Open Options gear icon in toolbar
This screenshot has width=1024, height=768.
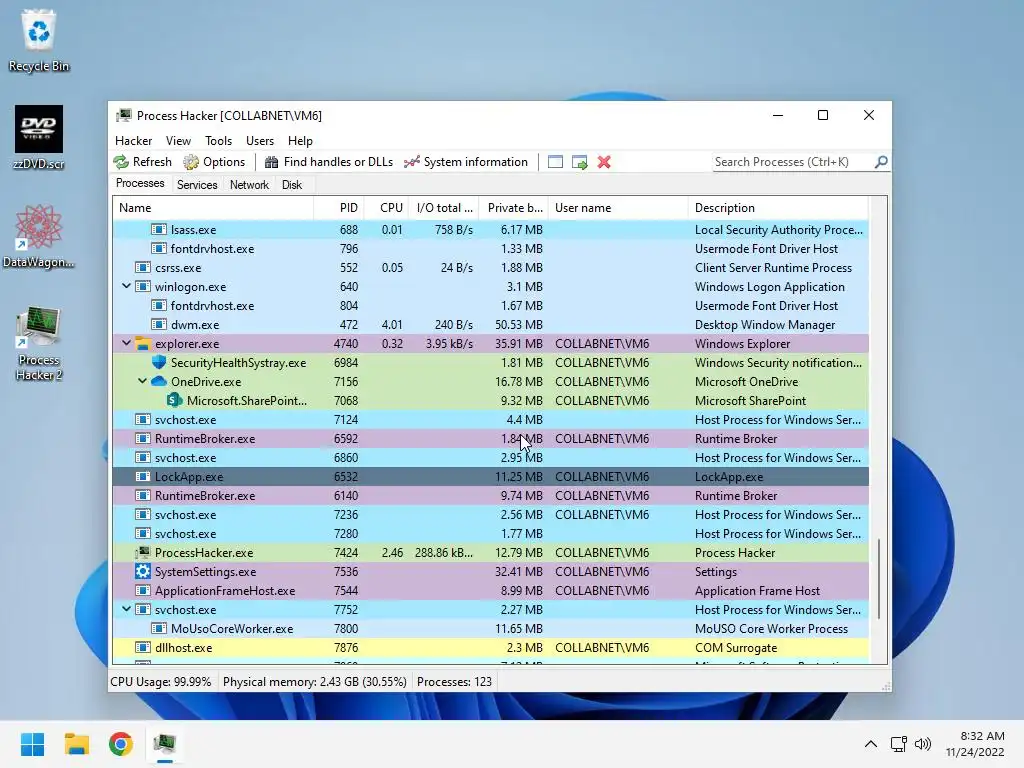(191, 162)
